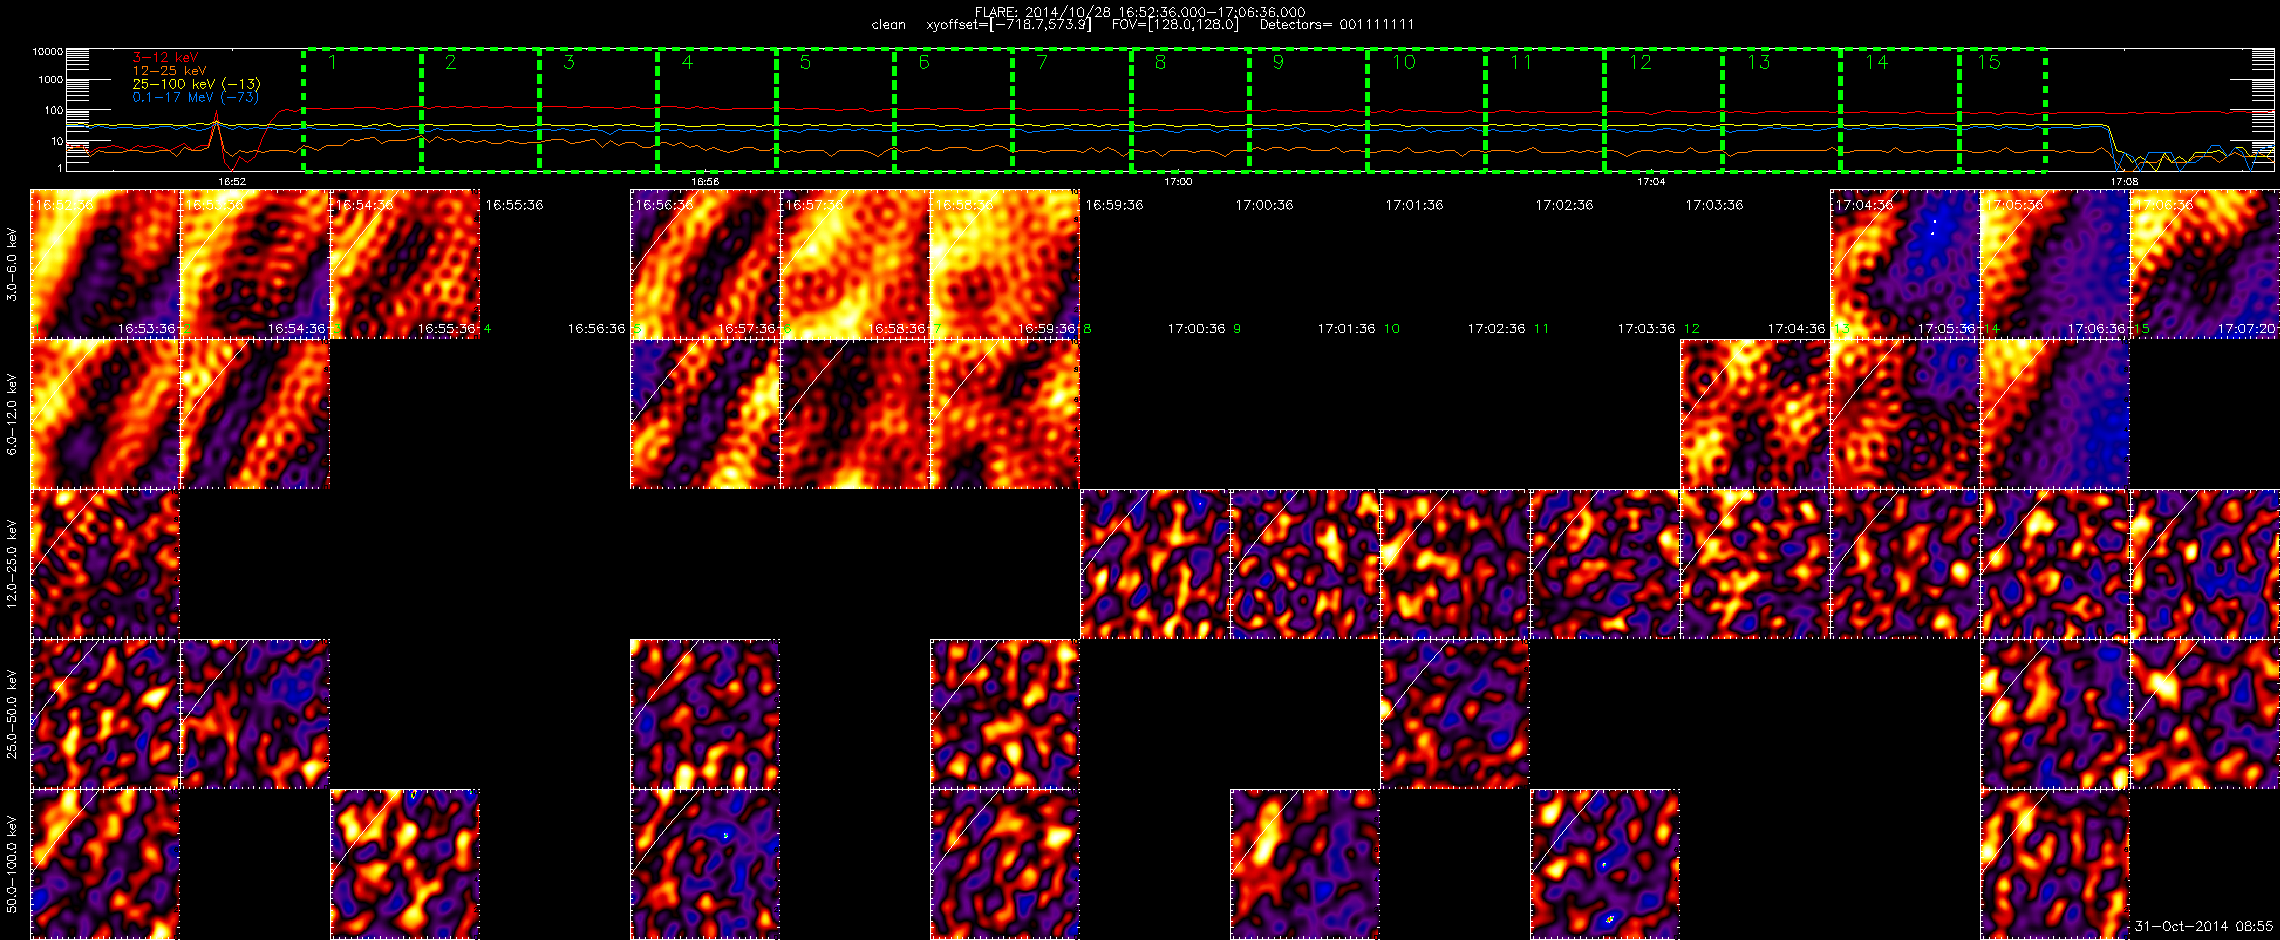The height and width of the screenshot is (940, 2280).
Task: Open the 12-25 keV image starting 16:59:36
Action: click(1155, 564)
